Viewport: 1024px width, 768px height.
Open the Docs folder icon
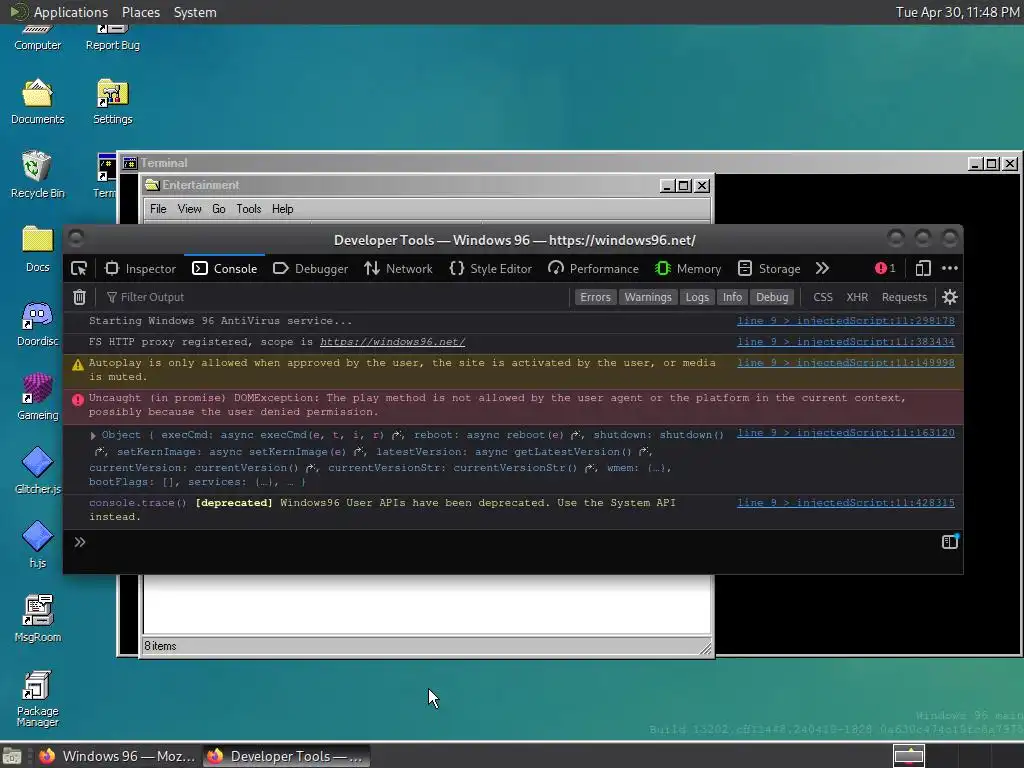click(37, 249)
